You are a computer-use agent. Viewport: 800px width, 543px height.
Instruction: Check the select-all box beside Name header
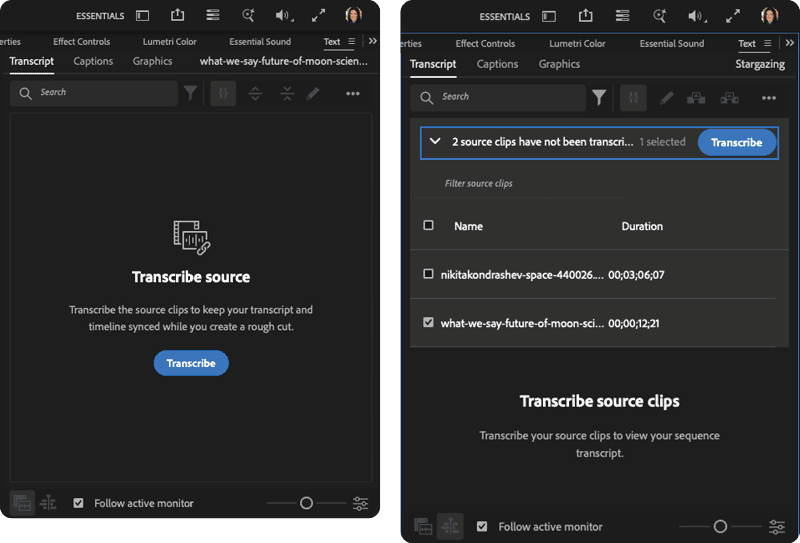[x=429, y=225]
